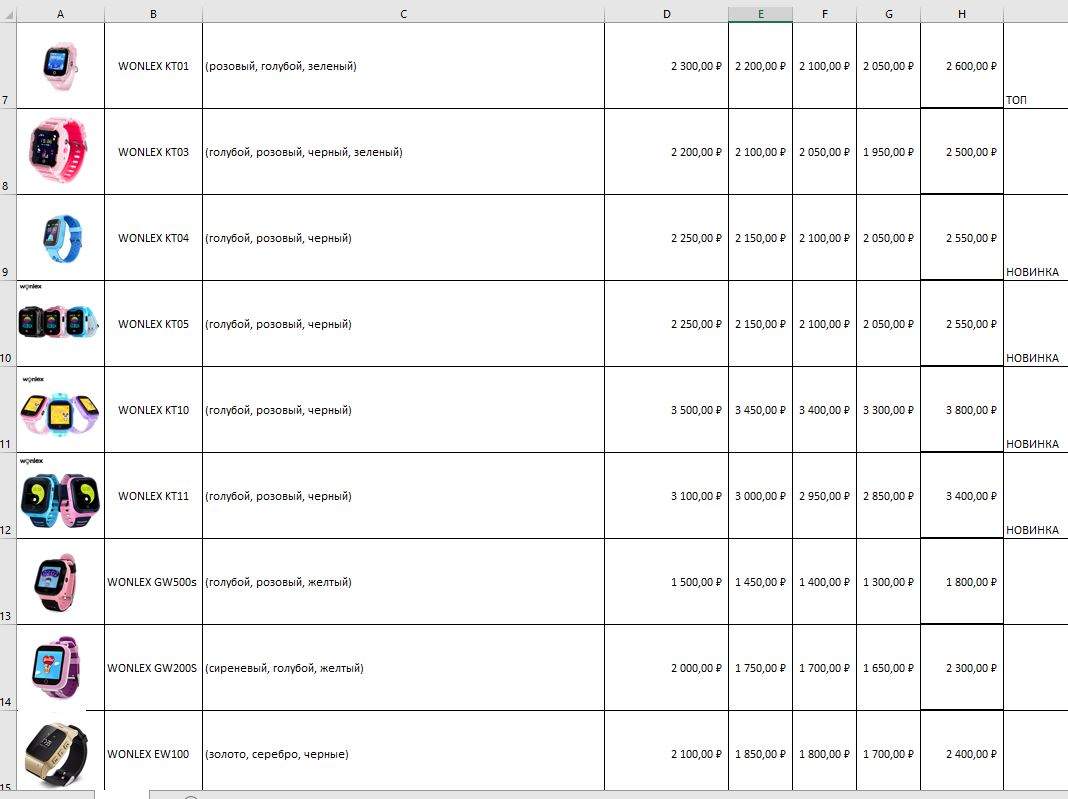
Task: Select row 11 header
Action: point(8,409)
